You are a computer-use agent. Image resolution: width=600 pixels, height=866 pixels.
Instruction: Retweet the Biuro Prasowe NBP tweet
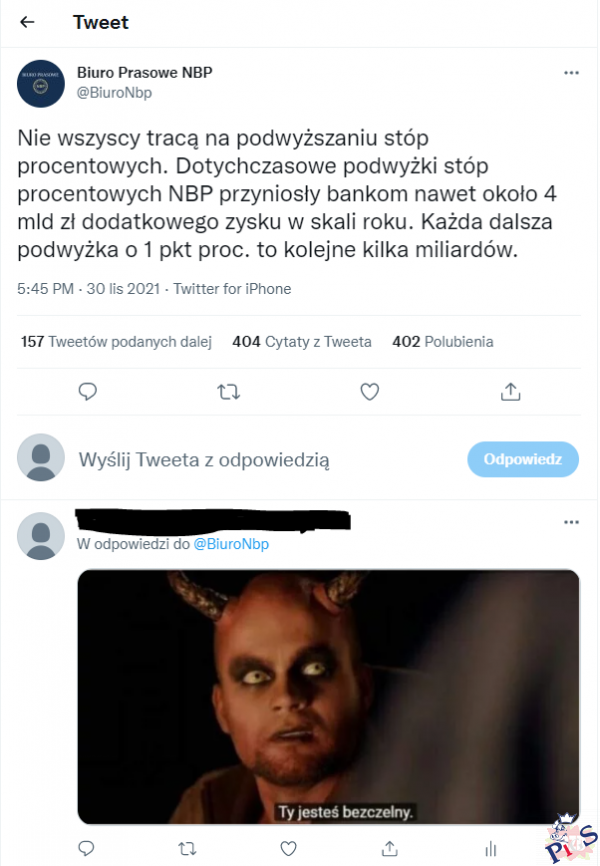pyautogui.click(x=228, y=392)
